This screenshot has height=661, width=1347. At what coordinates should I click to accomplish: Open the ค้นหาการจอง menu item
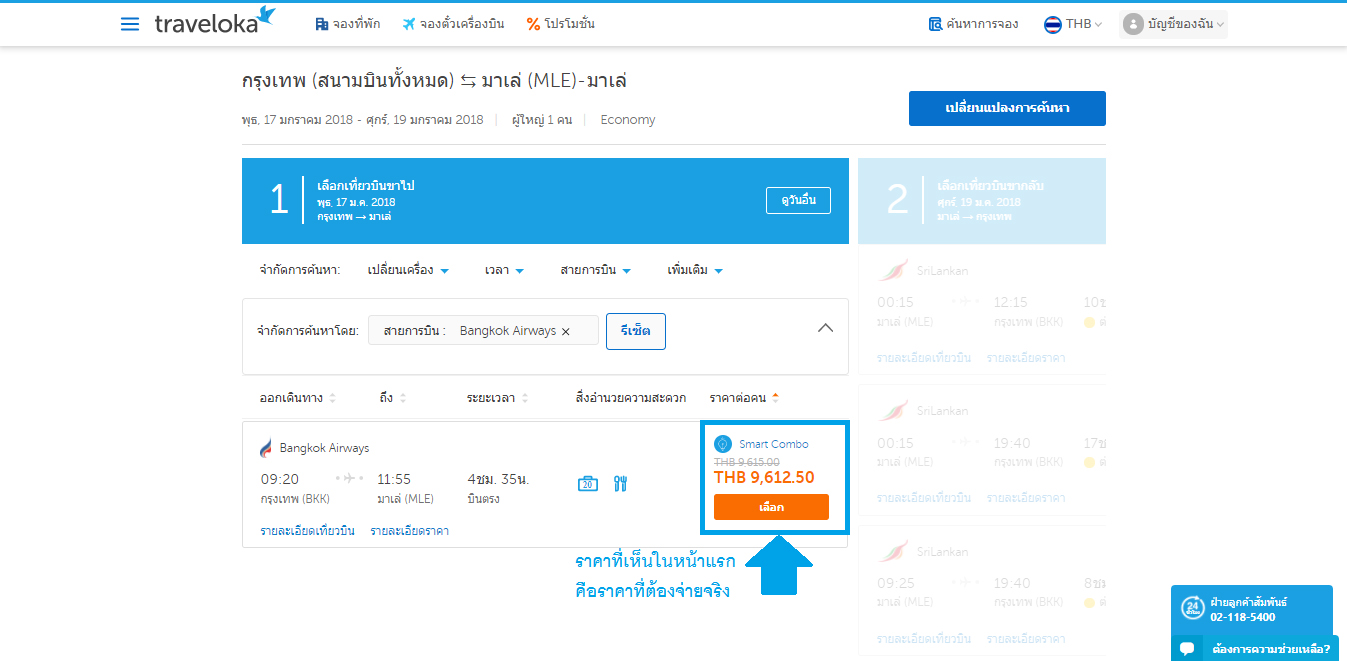973,24
